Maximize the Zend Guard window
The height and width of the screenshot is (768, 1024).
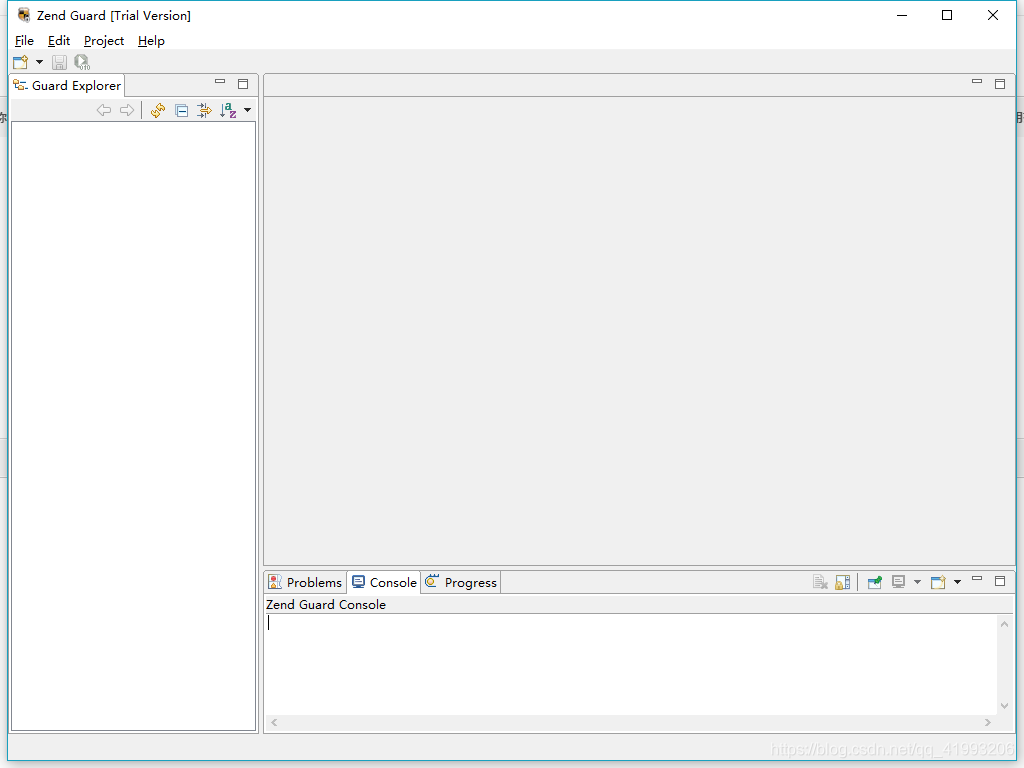point(947,15)
